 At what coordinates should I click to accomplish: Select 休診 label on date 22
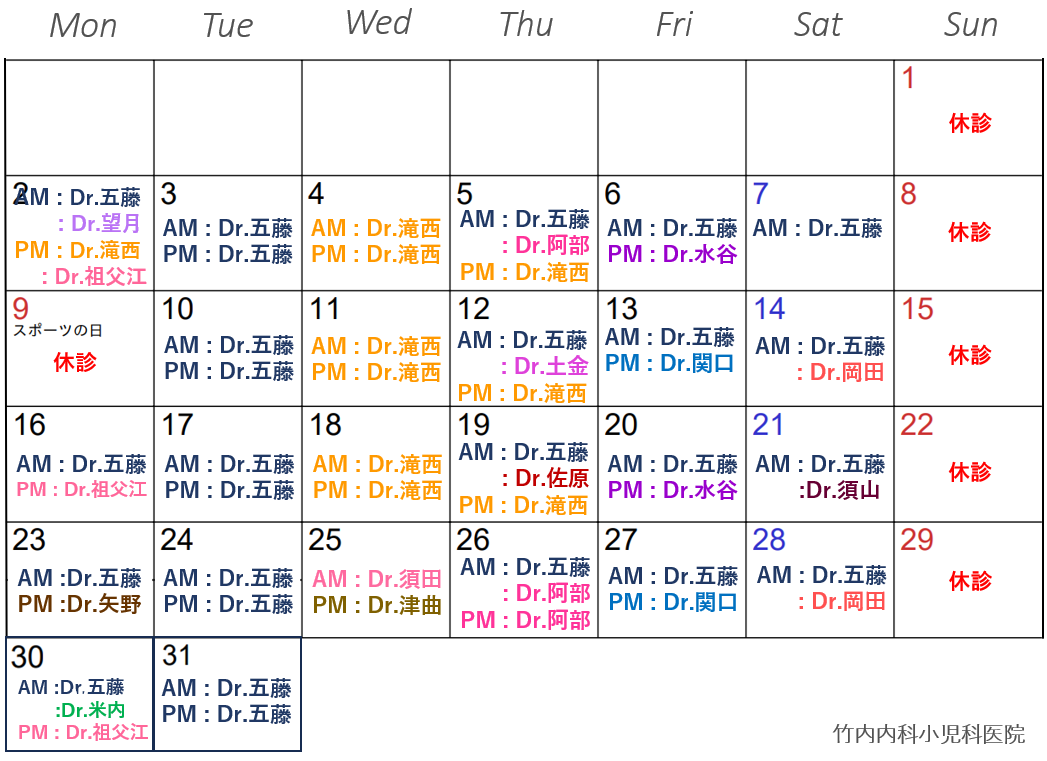pos(970,473)
